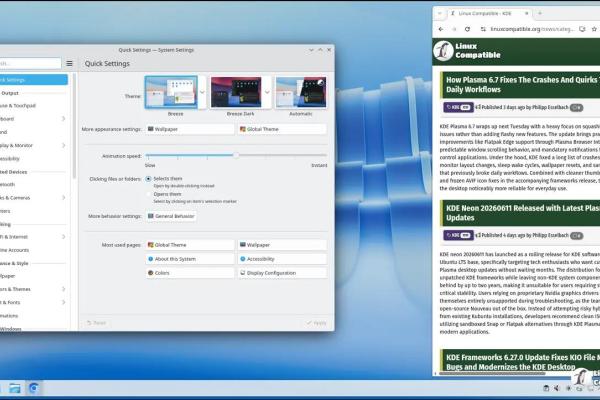Image resolution: width=600 pixels, height=400 pixels.
Task: Open Wallpaper in Most used pages
Action: [x=282, y=245]
